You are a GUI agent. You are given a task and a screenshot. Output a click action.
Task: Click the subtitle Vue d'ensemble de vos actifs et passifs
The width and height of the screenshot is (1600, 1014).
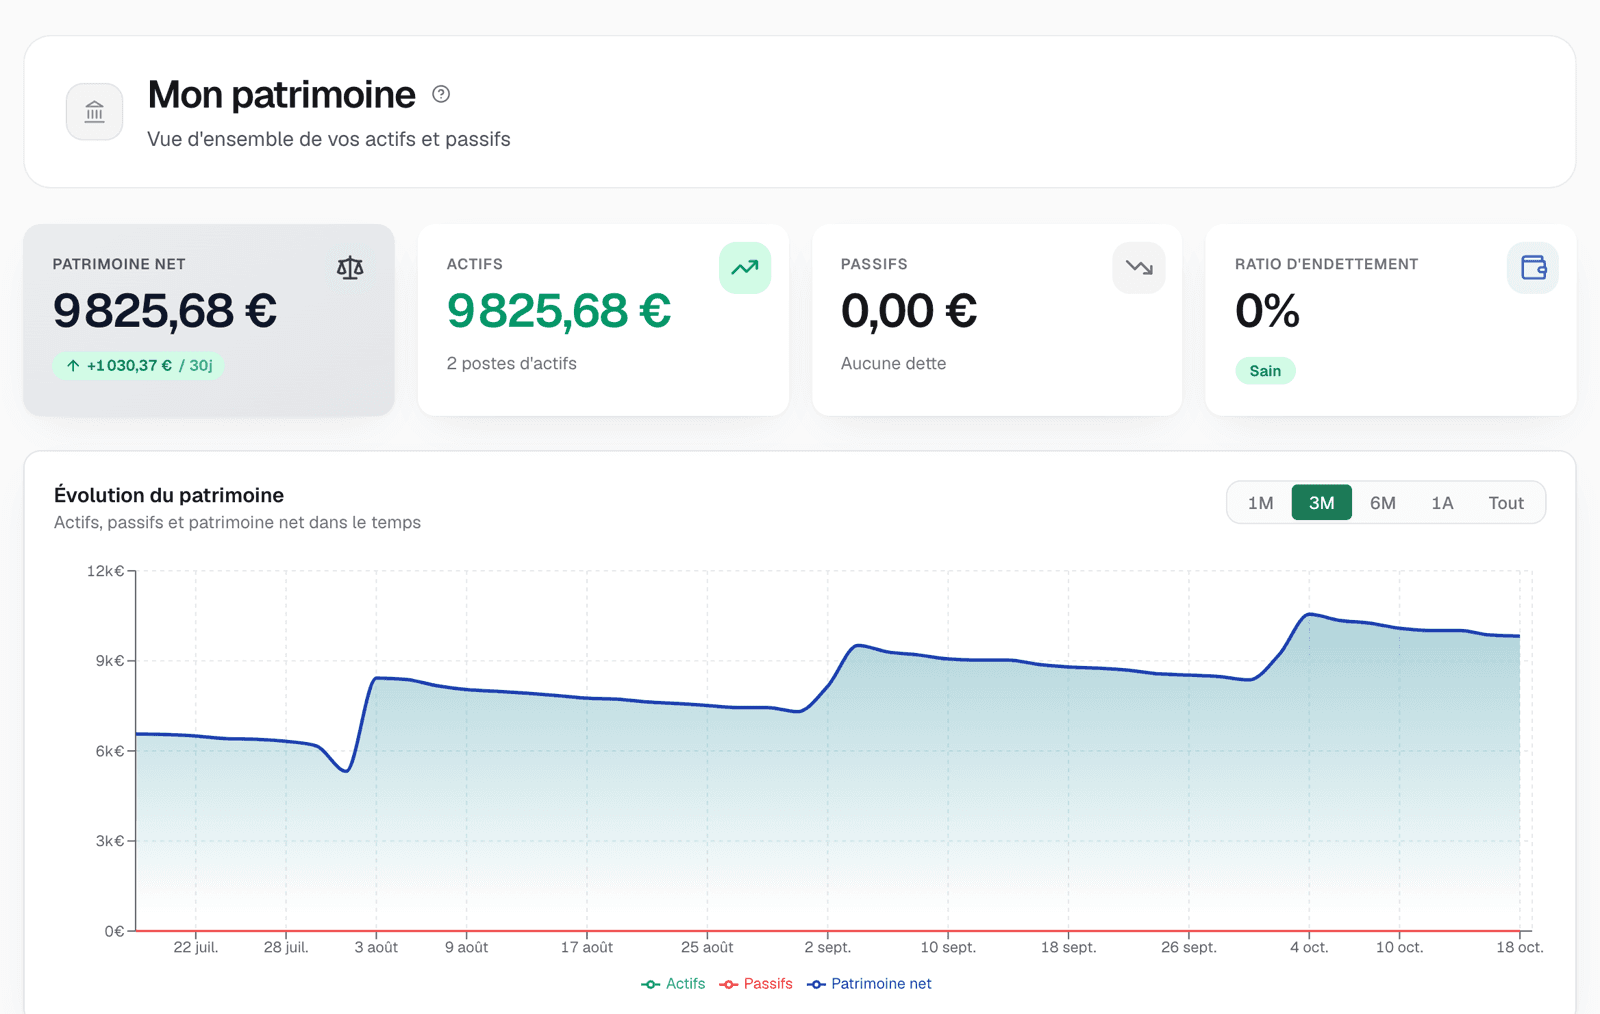329,139
